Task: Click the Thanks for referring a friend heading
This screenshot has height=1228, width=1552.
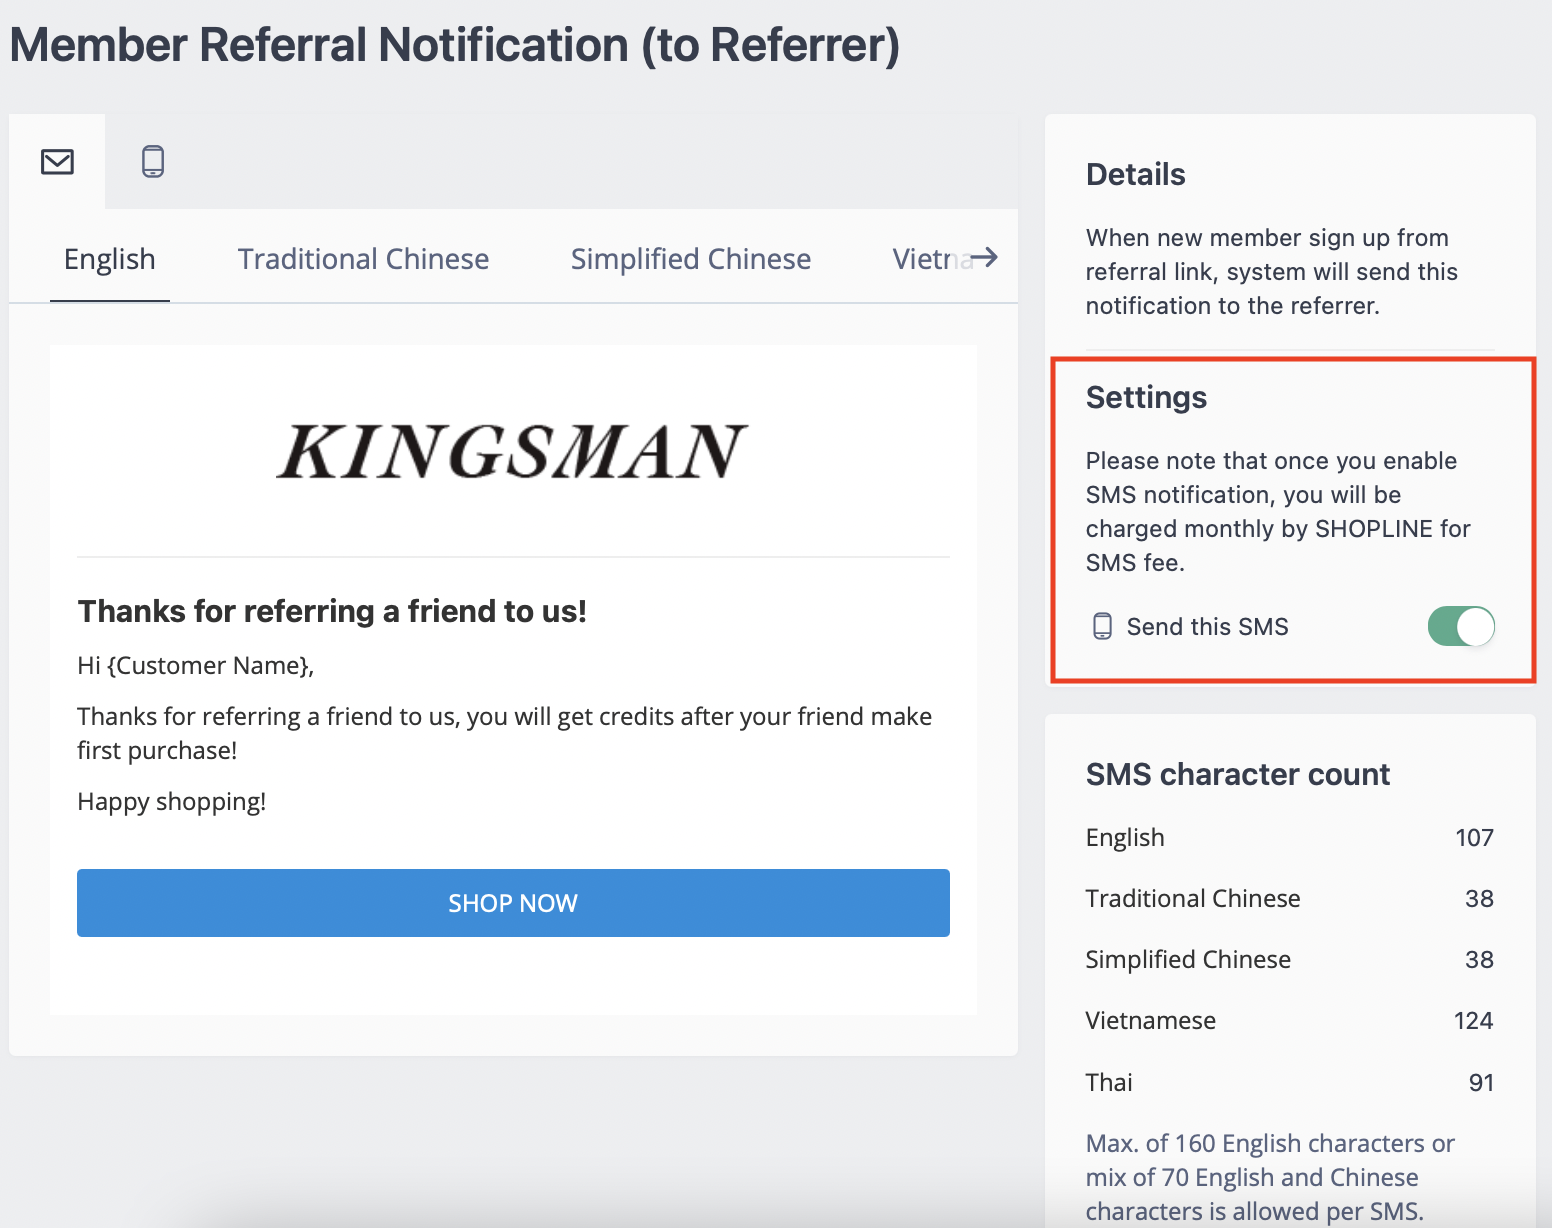Action: 332,611
